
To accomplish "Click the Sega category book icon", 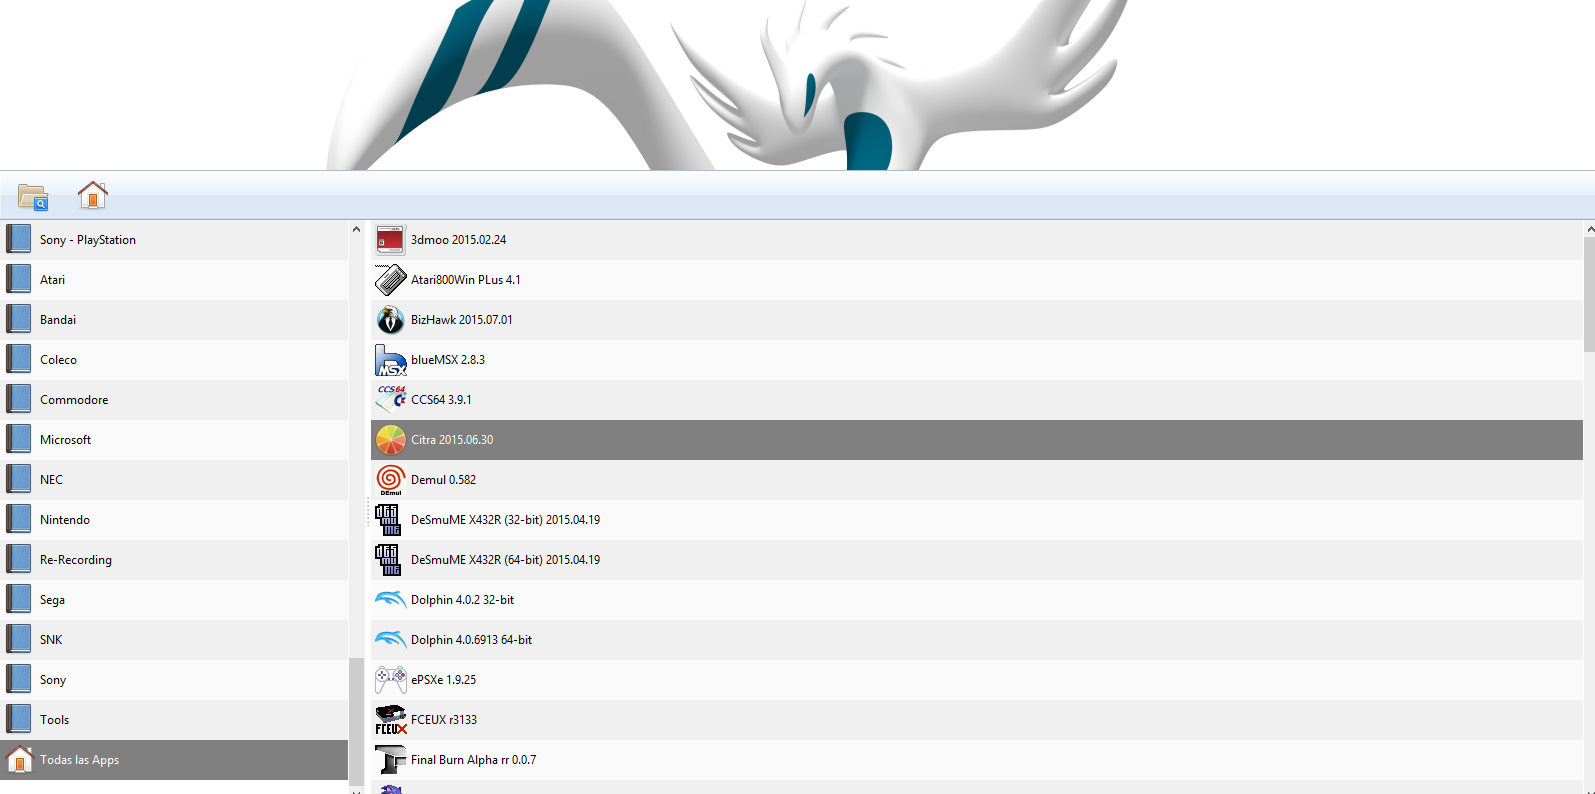I will (18, 600).
